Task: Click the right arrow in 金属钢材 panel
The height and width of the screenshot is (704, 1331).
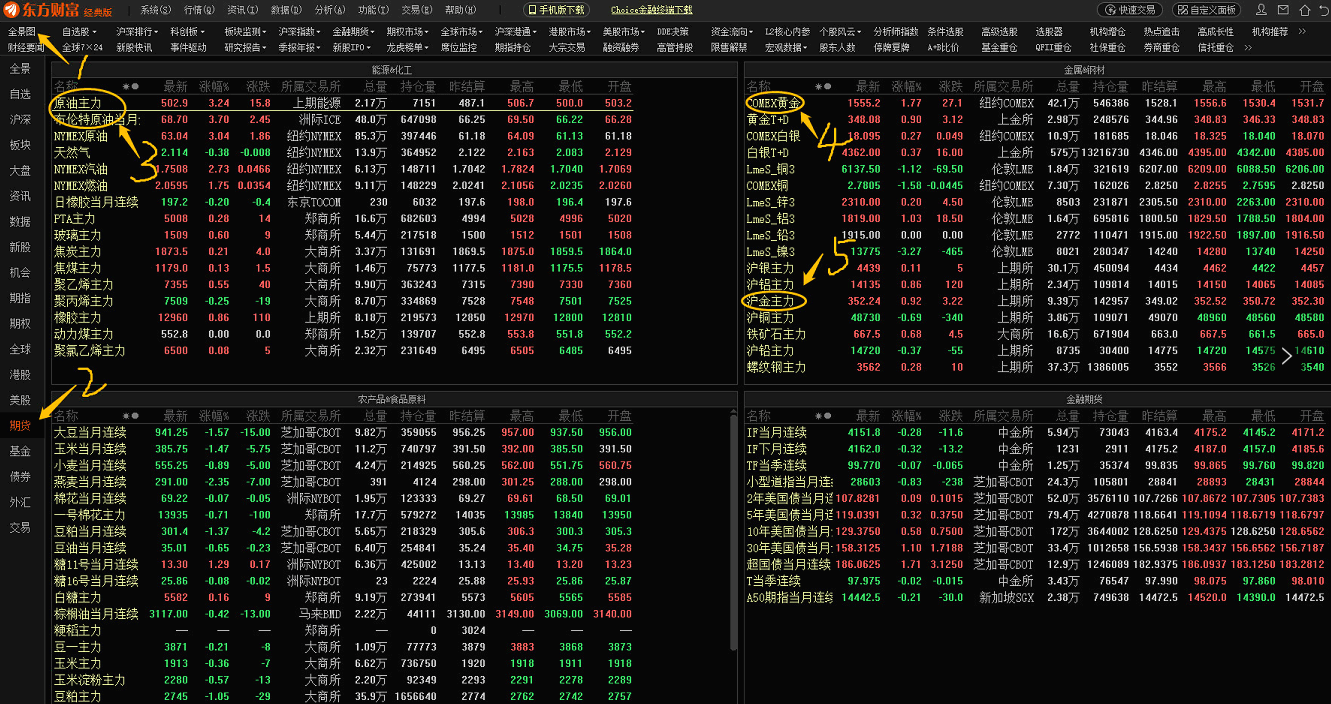Action: point(1286,354)
